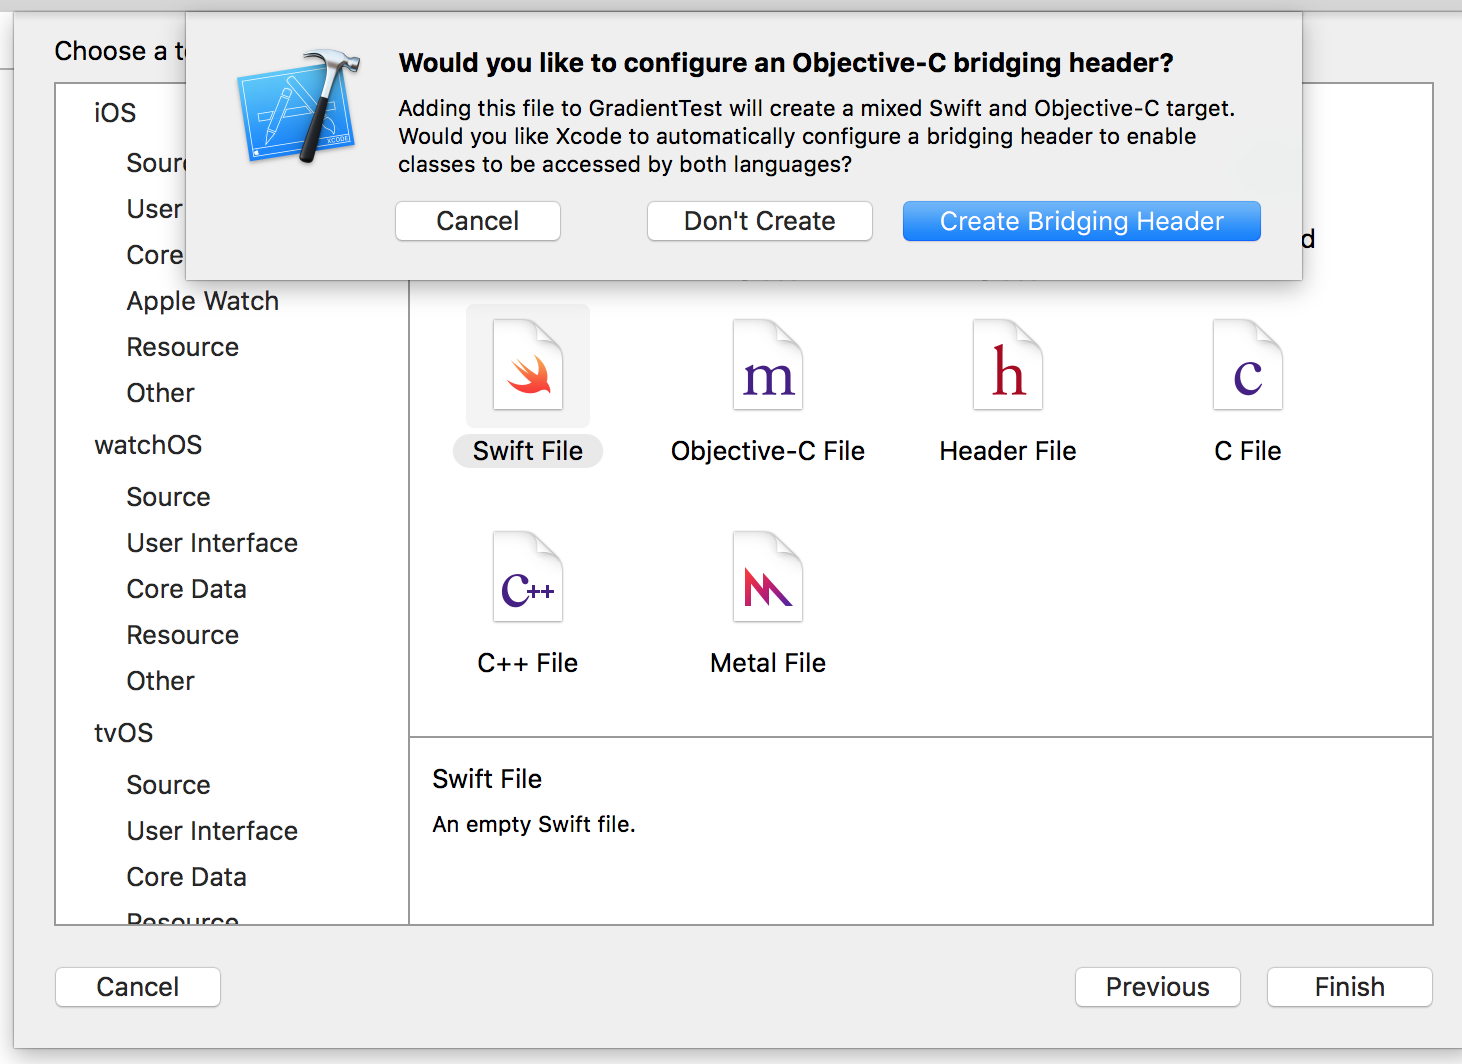The image size is (1462, 1064).
Task: Cancel the bridging header dialog
Action: point(477,221)
